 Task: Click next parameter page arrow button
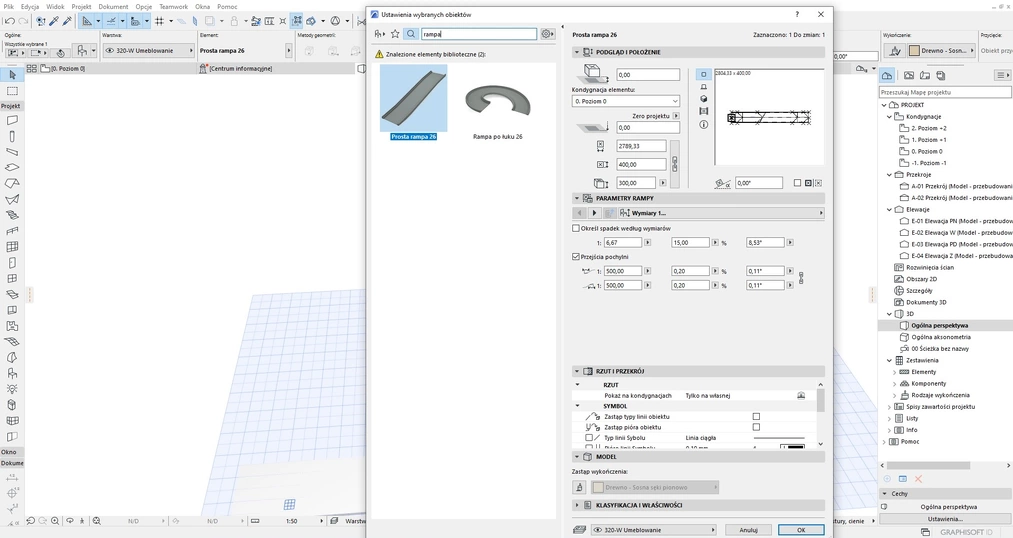pyautogui.click(x=594, y=213)
